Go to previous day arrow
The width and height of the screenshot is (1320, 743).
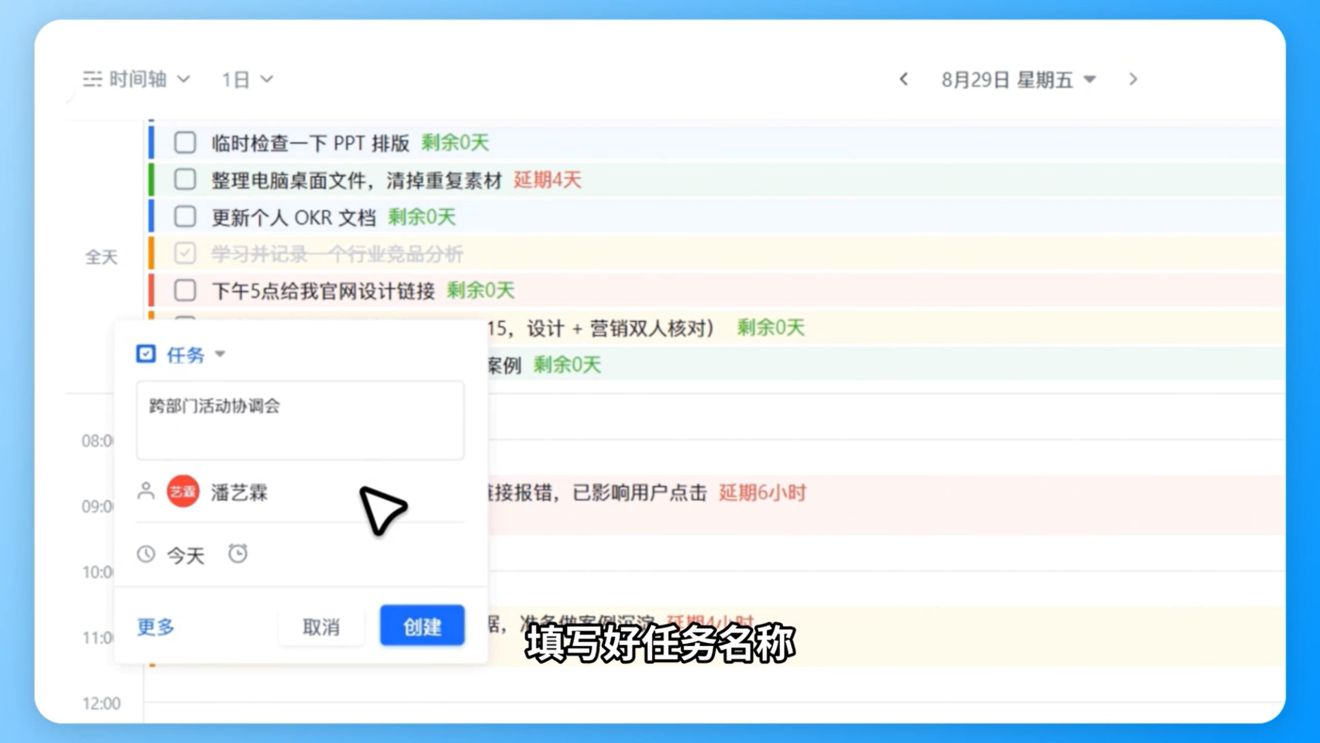903,79
